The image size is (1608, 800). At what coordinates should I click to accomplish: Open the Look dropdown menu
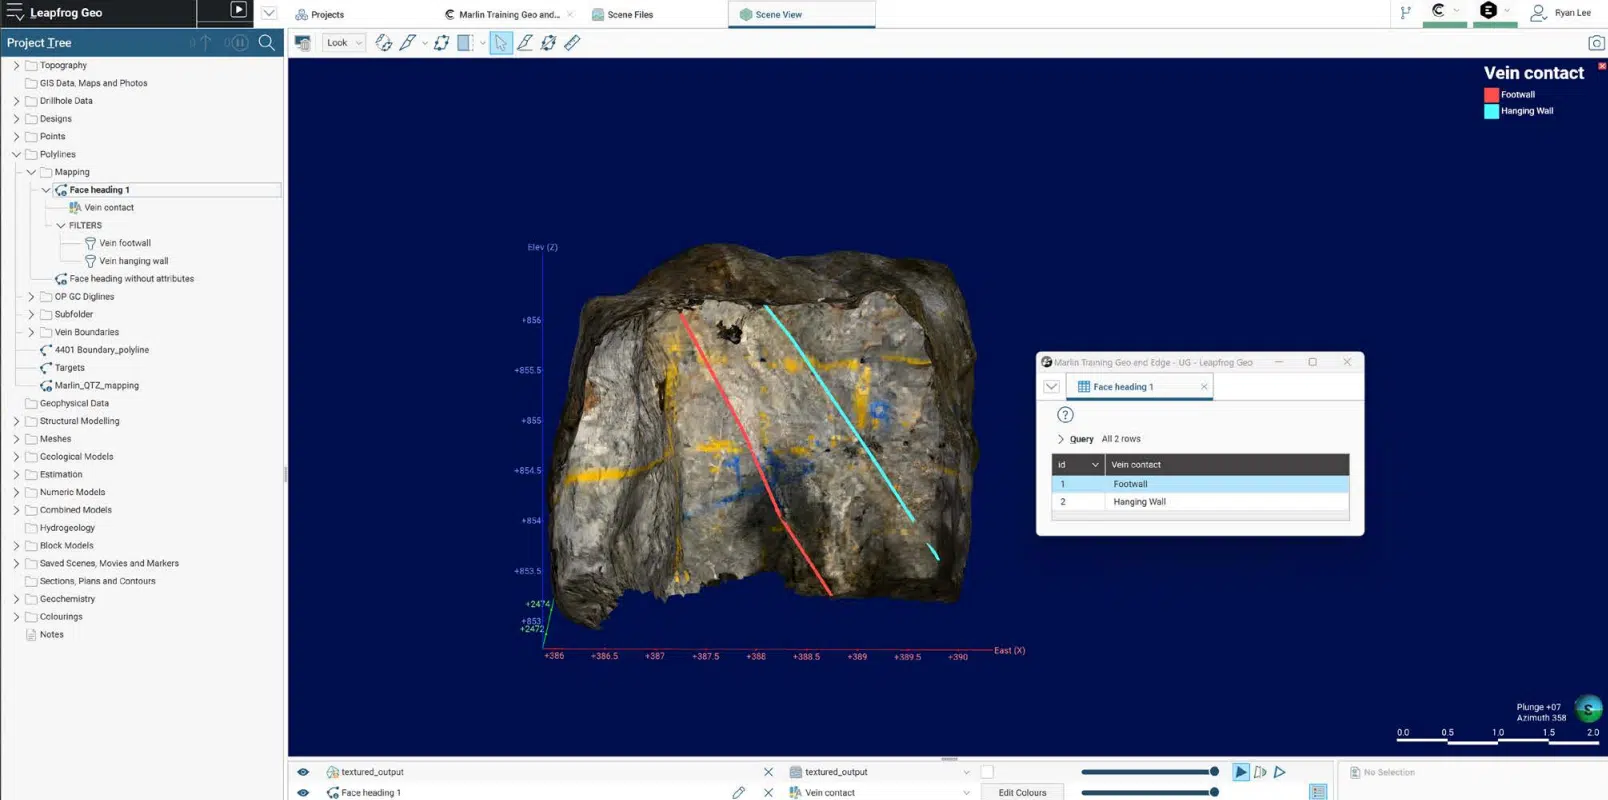coord(344,43)
